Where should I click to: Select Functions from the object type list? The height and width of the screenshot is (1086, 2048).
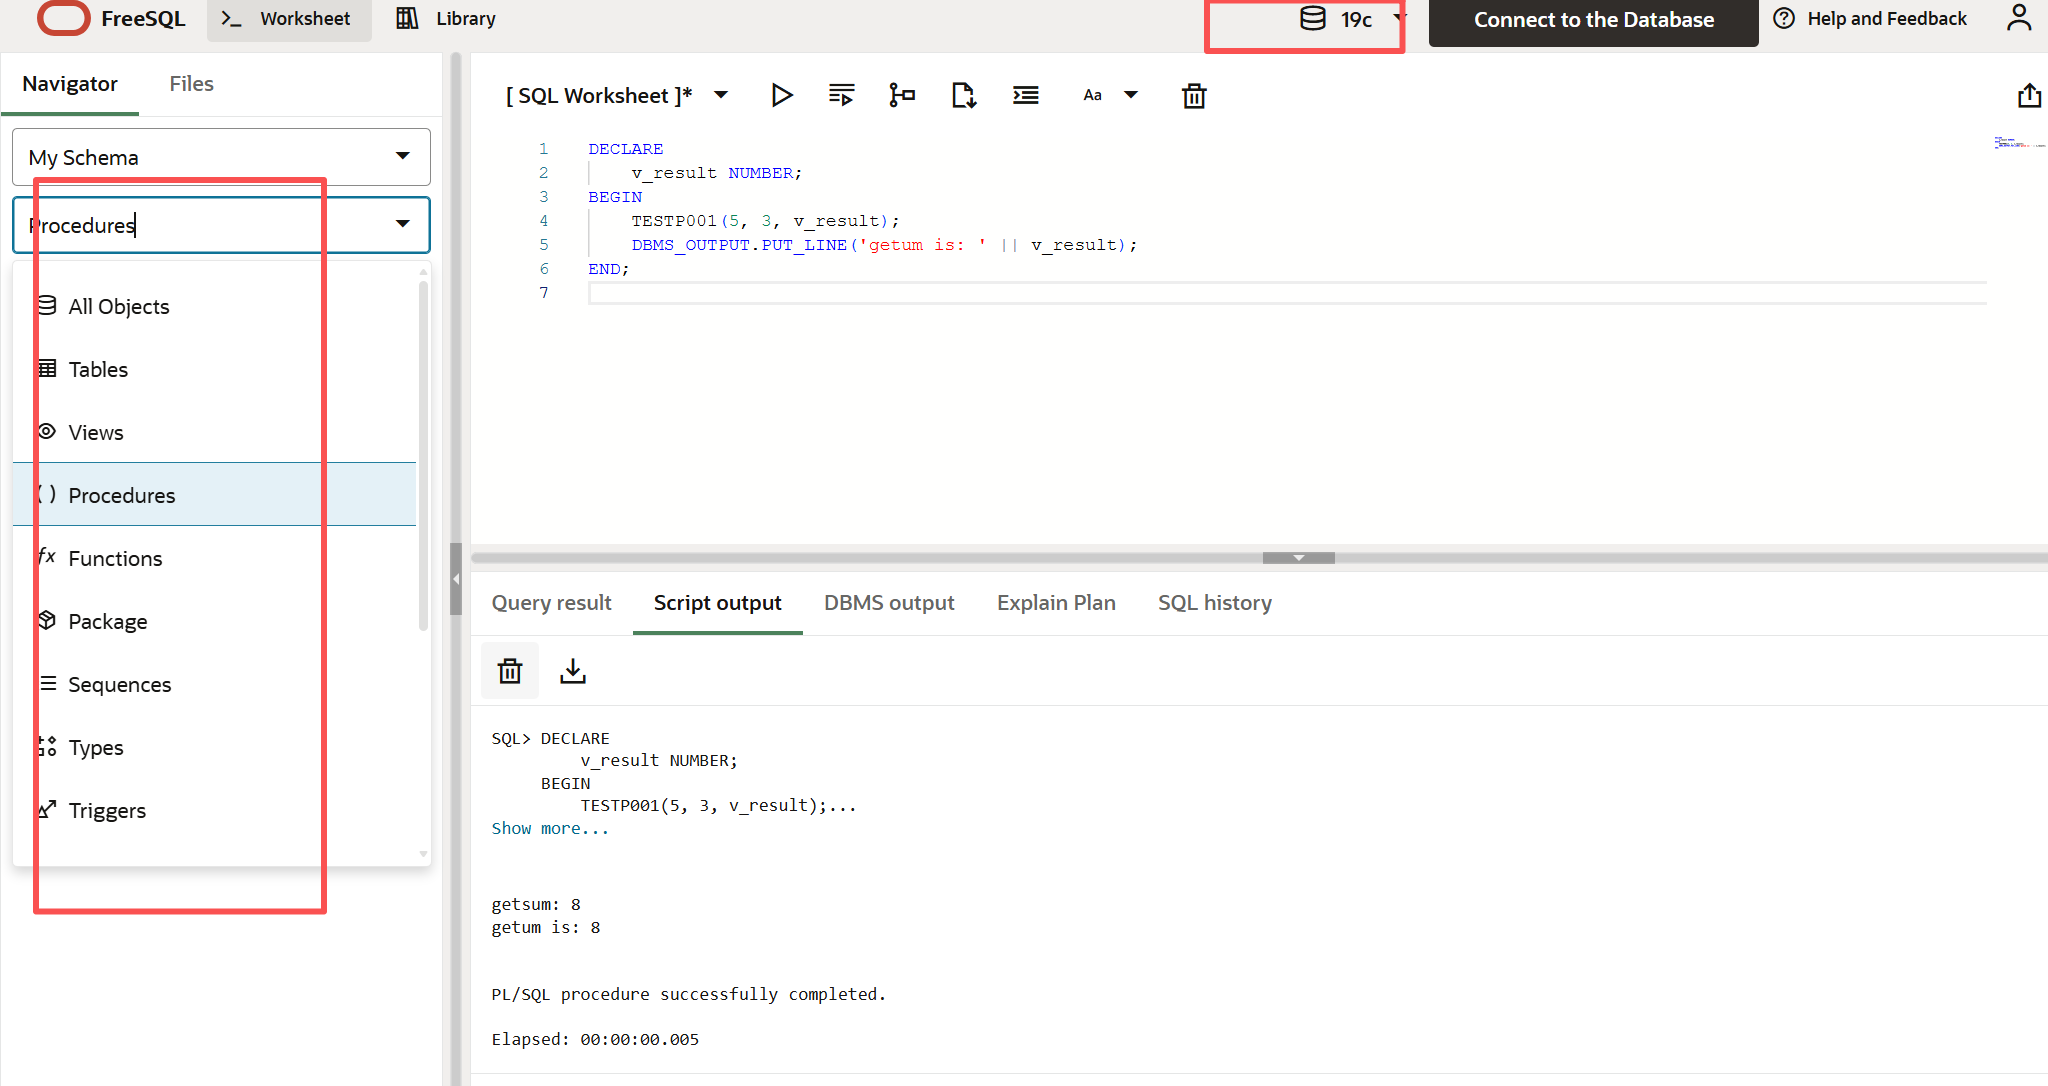115,558
